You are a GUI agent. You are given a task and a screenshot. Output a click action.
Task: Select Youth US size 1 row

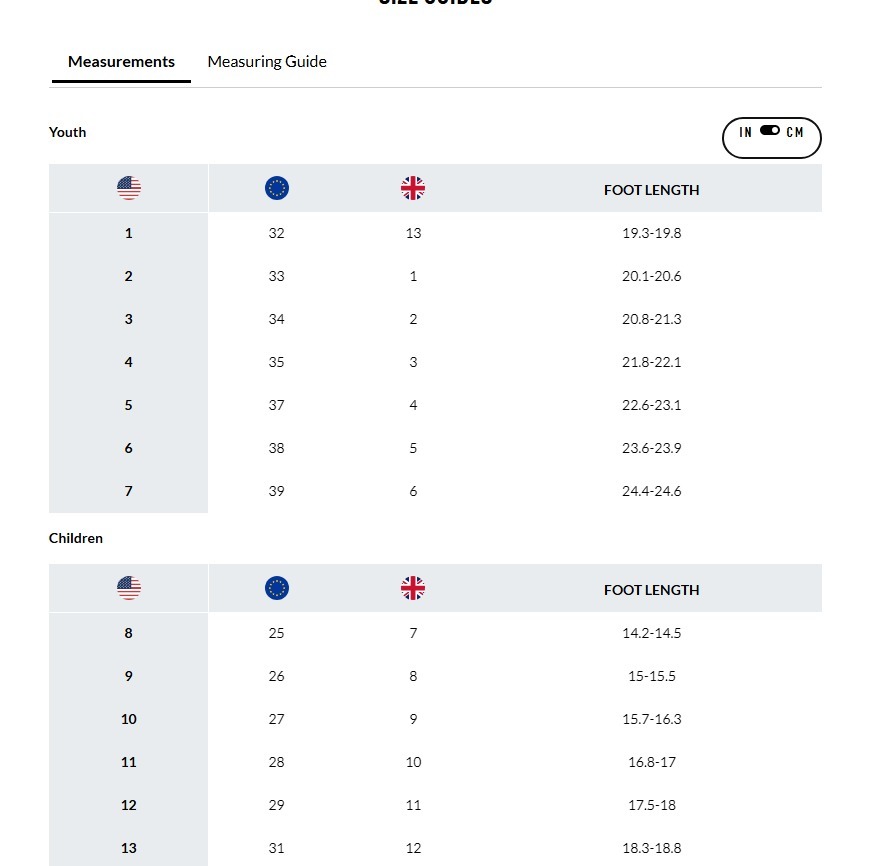pyautogui.click(x=129, y=233)
